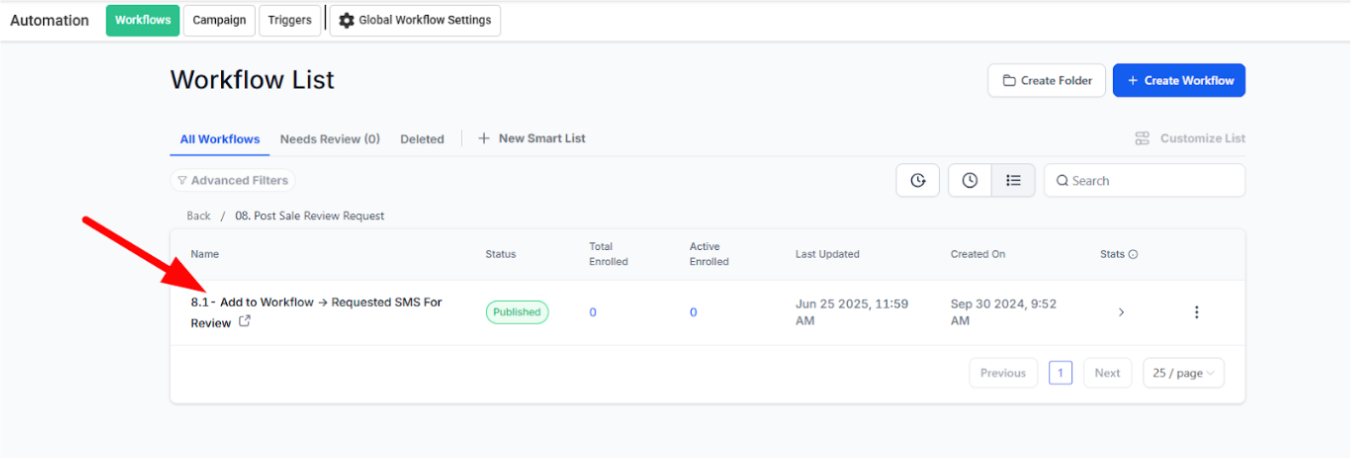Image resolution: width=1355 pixels, height=458 pixels.
Task: Click the Next page button
Action: 1108,373
